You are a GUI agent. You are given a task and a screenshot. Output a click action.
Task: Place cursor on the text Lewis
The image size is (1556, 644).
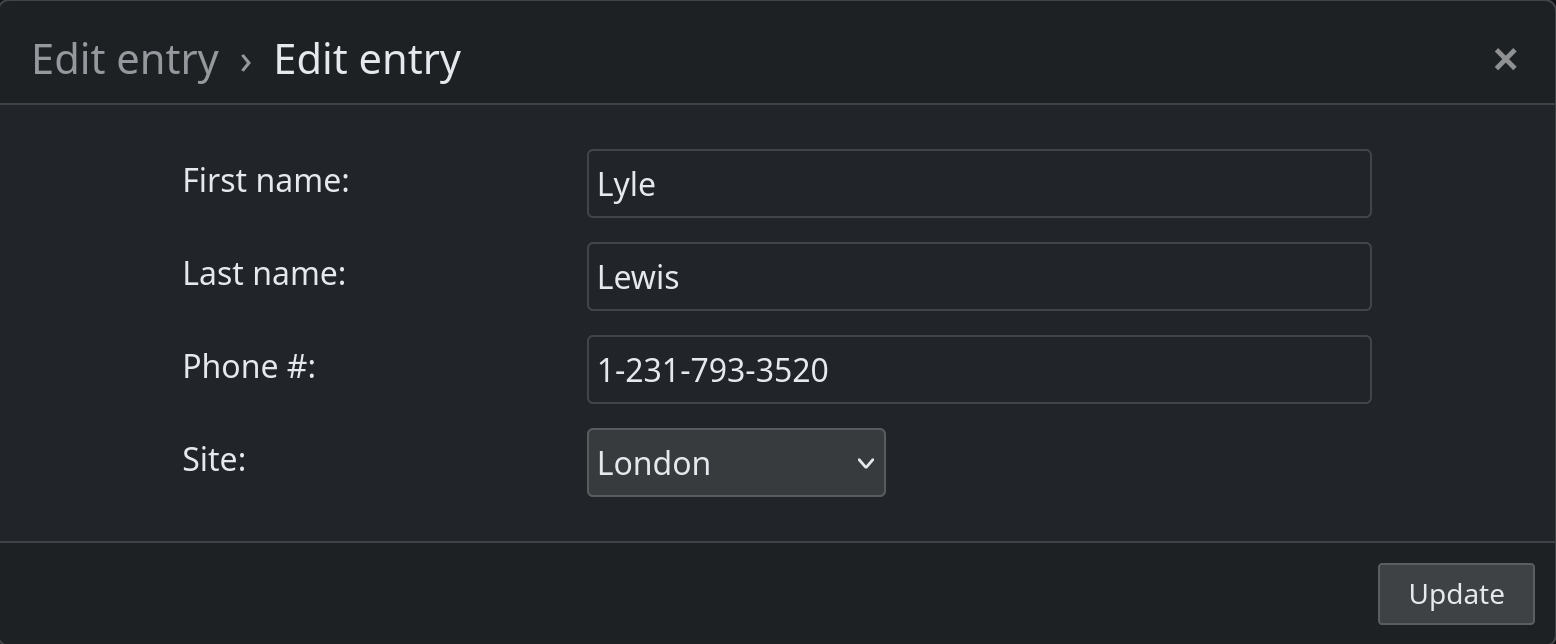pyautogui.click(x=638, y=278)
